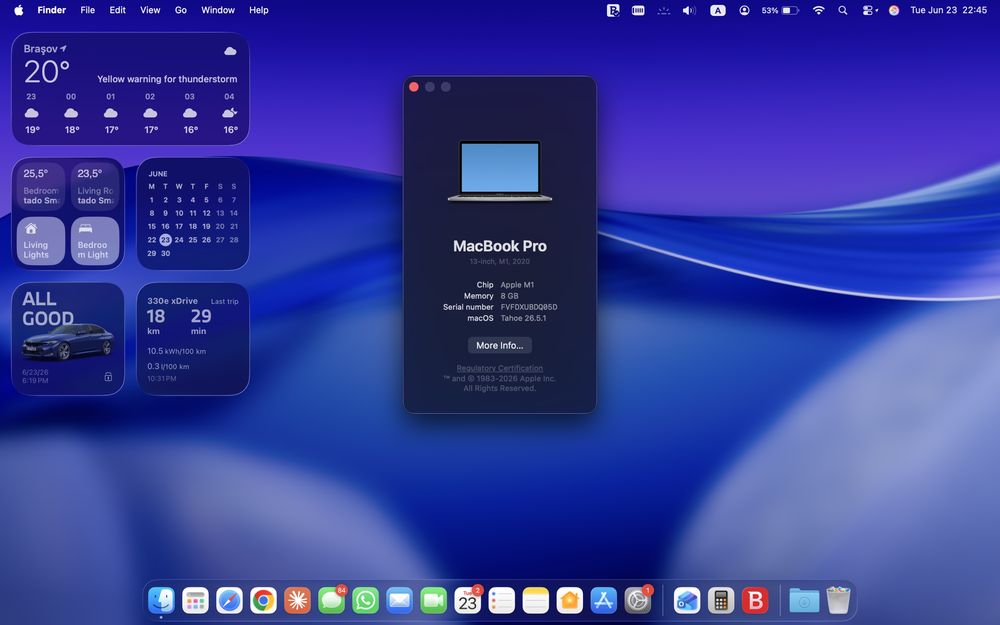Open the Apple menu

(x=18, y=10)
